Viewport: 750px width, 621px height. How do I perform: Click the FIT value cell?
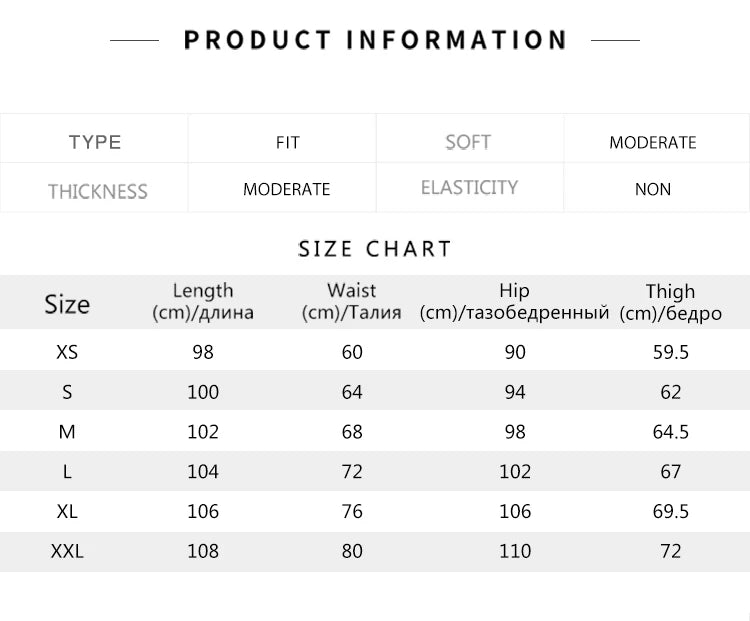287,143
